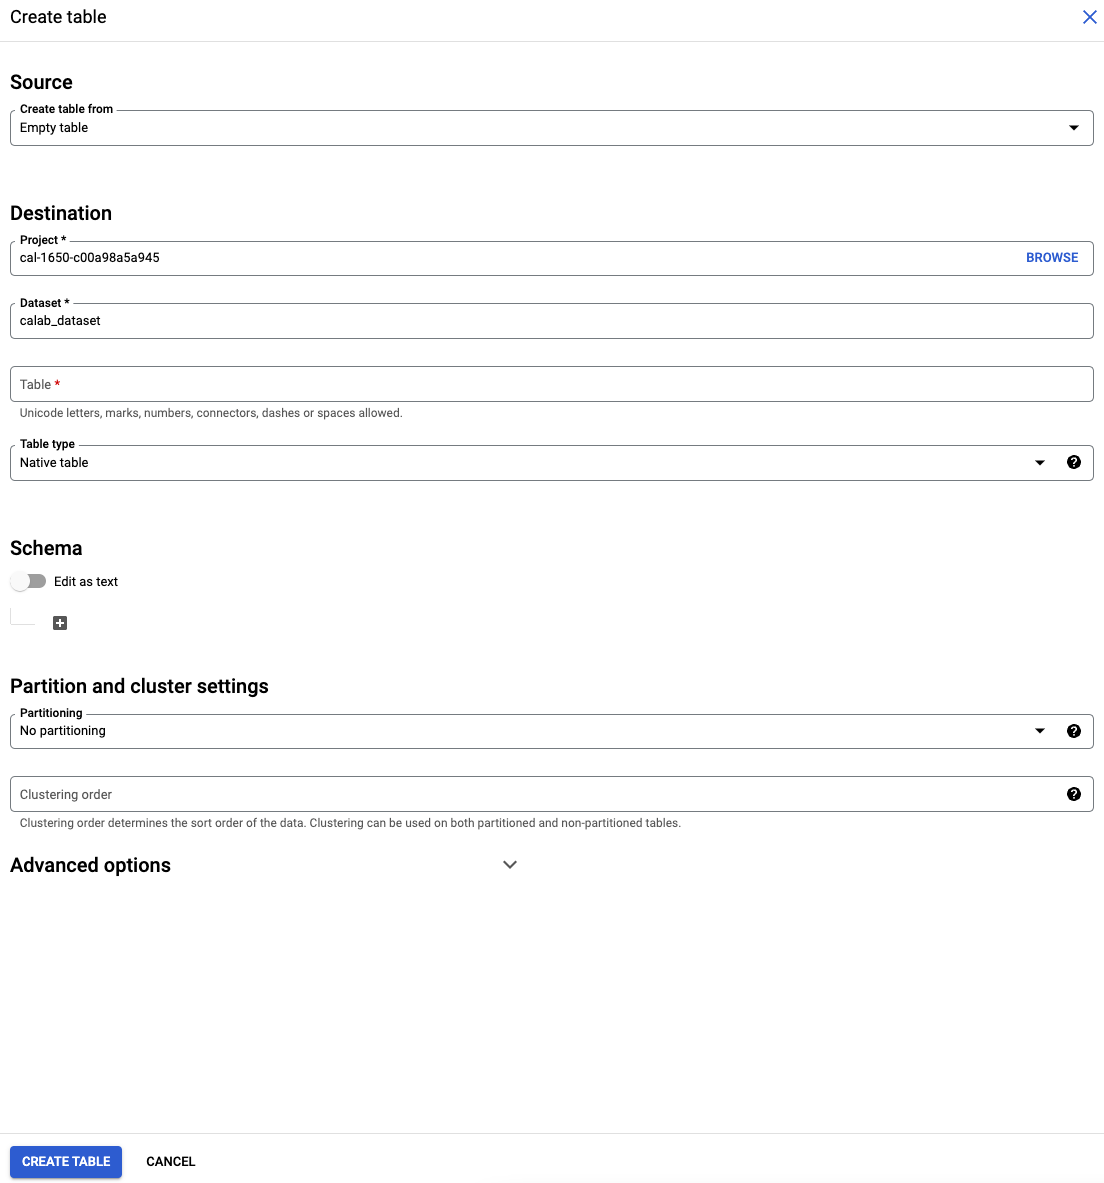Viewport: 1104px width, 1183px height.
Task: Close the Create table panel
Action: [x=1090, y=17]
